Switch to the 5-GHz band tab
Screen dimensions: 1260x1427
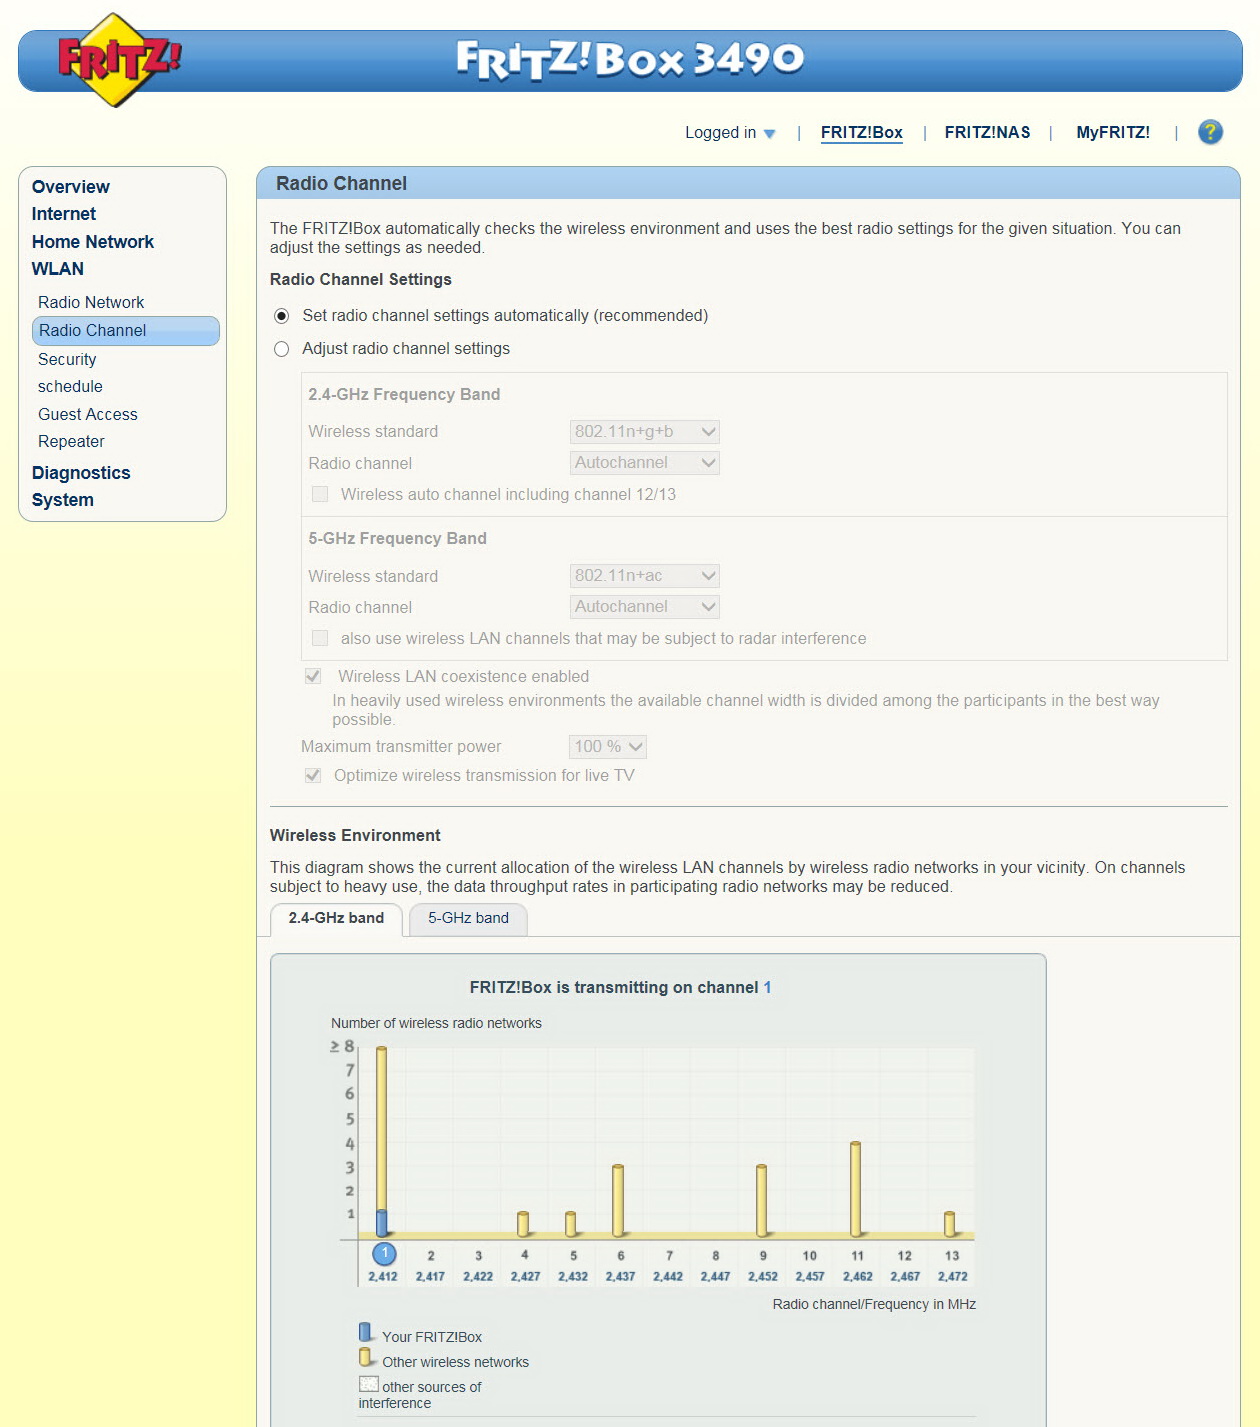468,919
